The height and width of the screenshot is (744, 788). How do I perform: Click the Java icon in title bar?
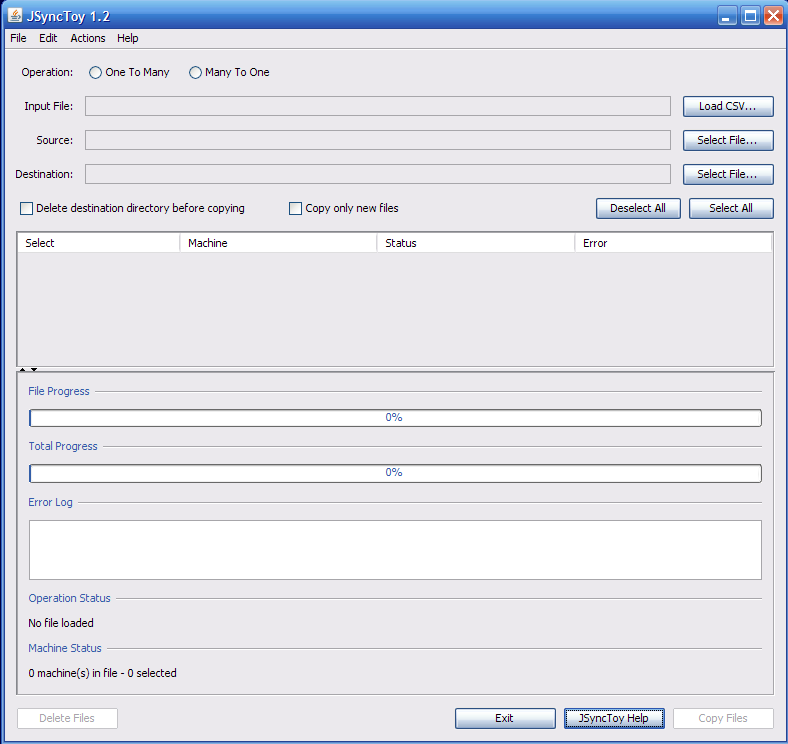coord(15,16)
